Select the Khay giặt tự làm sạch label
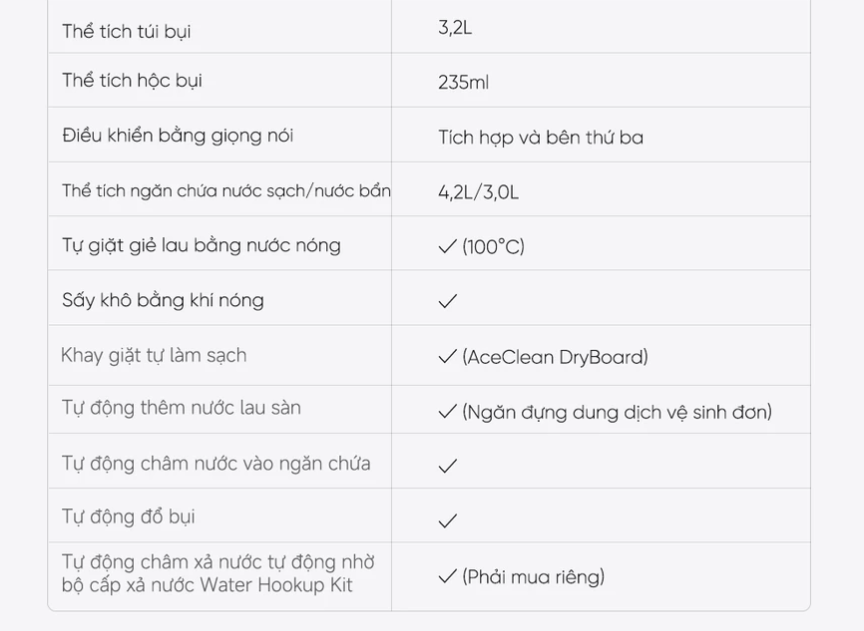The width and height of the screenshot is (864, 631). tap(153, 355)
